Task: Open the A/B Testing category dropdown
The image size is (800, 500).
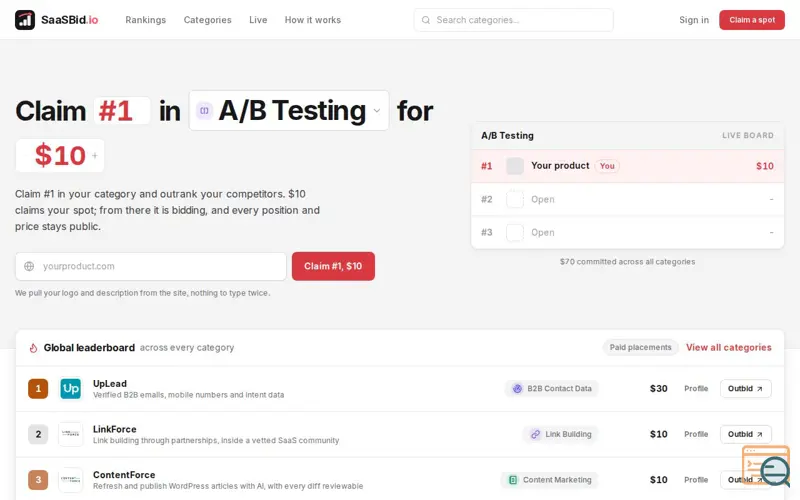Action: pos(289,110)
